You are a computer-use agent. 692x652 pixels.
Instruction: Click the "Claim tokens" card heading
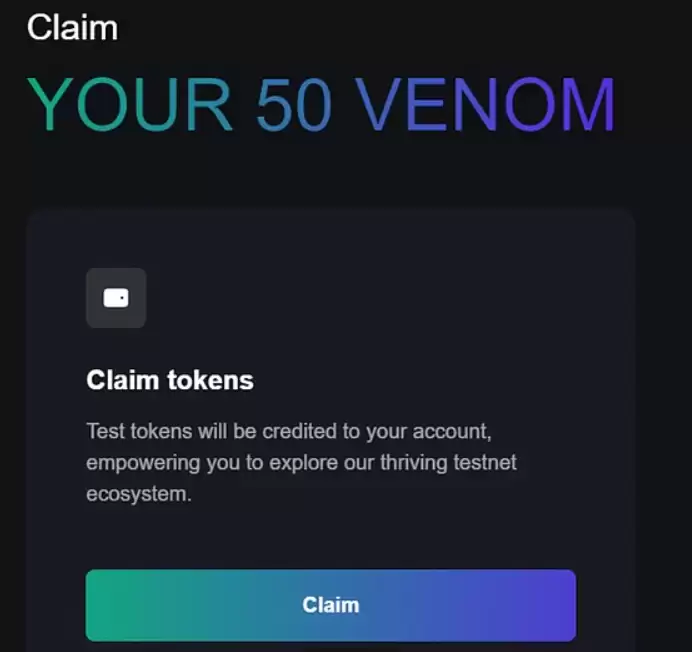170,380
